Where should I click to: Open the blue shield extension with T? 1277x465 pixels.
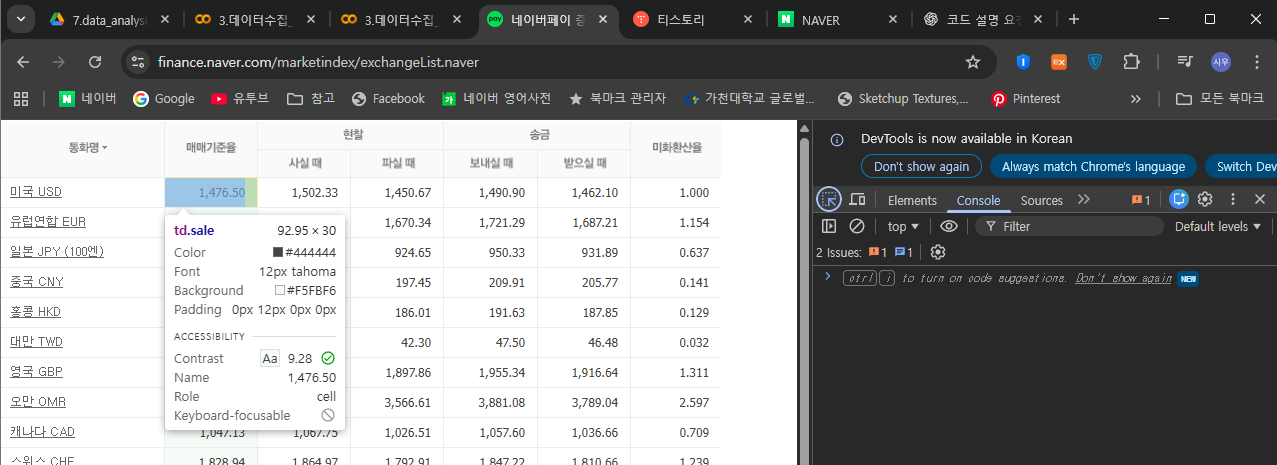(x=1095, y=62)
